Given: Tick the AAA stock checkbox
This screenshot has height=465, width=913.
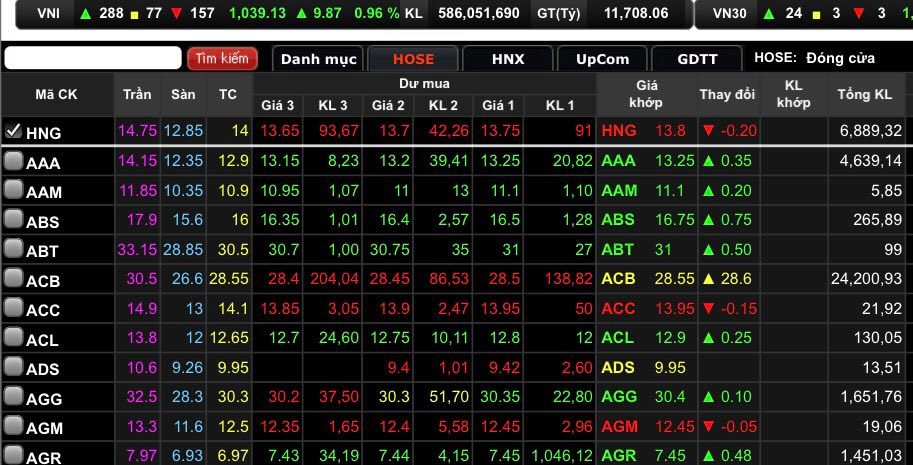Looking at the screenshot, I should (13, 161).
